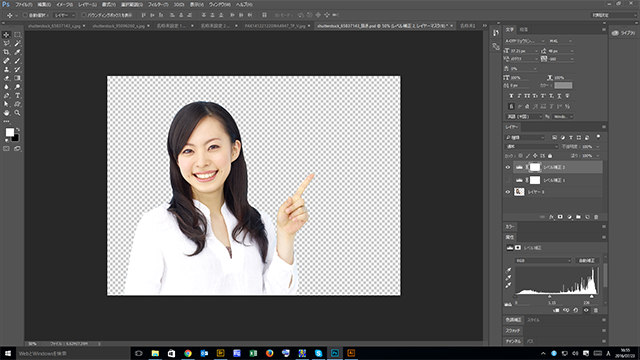640x360 pixels.
Task: Open font size dropdown
Action: click(536, 51)
